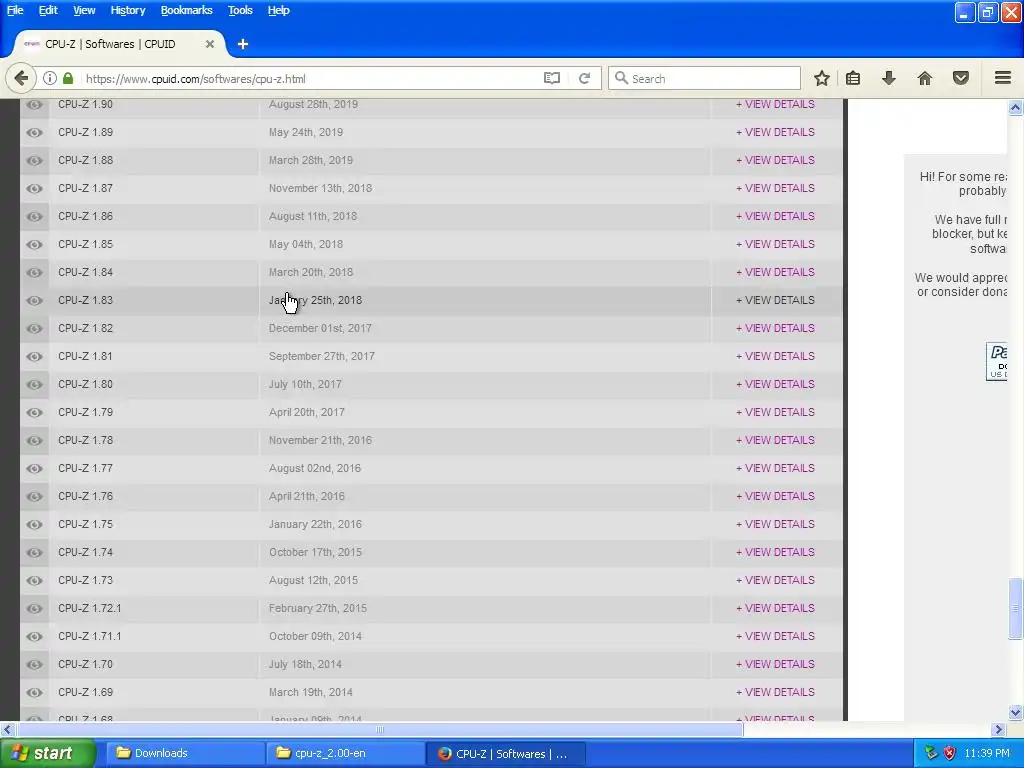Click the PayPal donate button icon
This screenshot has width=1024, height=768.
(x=996, y=360)
